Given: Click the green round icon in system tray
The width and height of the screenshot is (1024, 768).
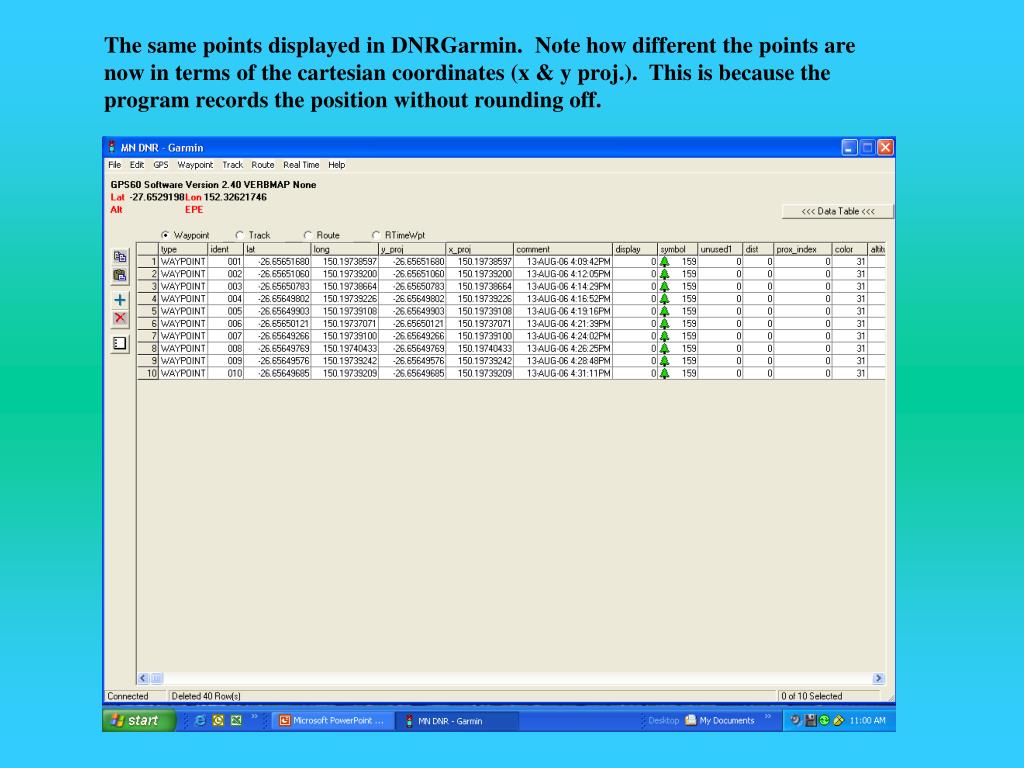Looking at the screenshot, I should point(824,720).
